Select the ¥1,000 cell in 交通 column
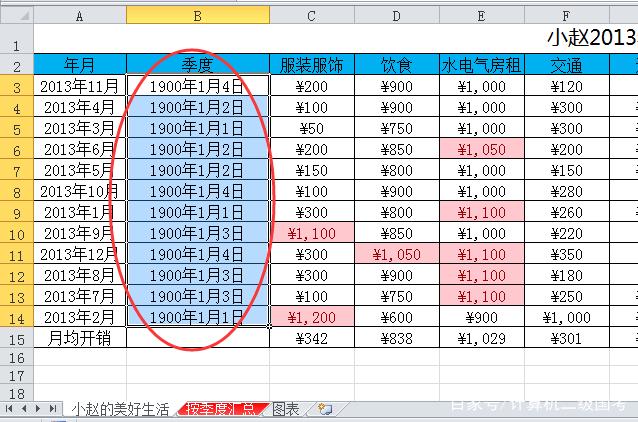Image resolution: width=638 pixels, height=422 pixels. (567, 317)
